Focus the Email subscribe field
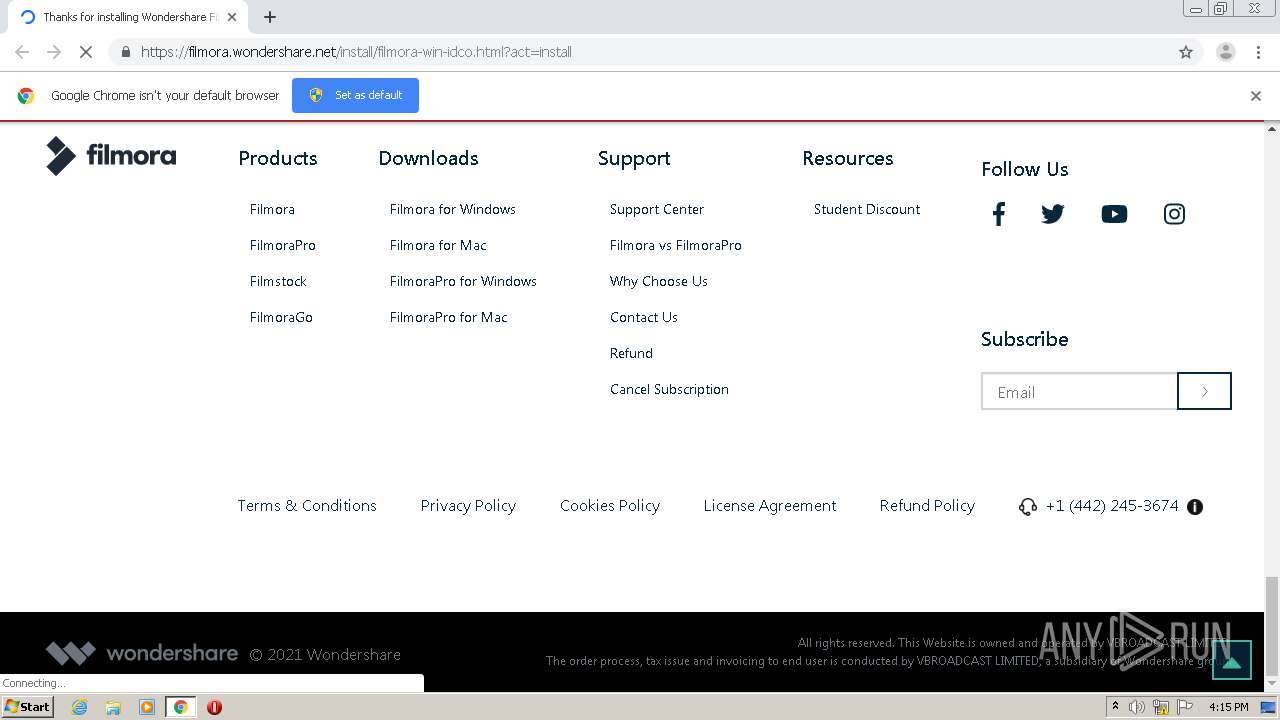 click(1079, 391)
